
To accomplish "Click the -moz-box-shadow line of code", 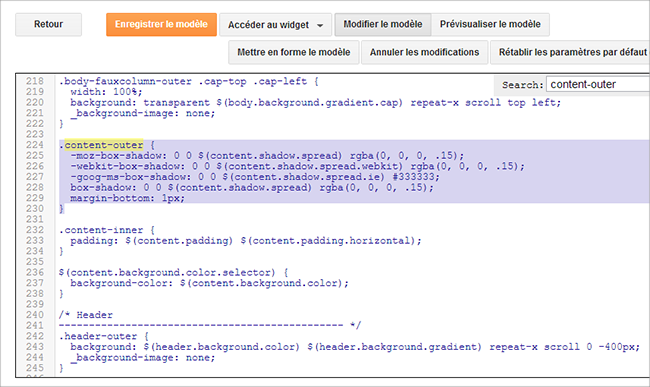I will (267, 156).
